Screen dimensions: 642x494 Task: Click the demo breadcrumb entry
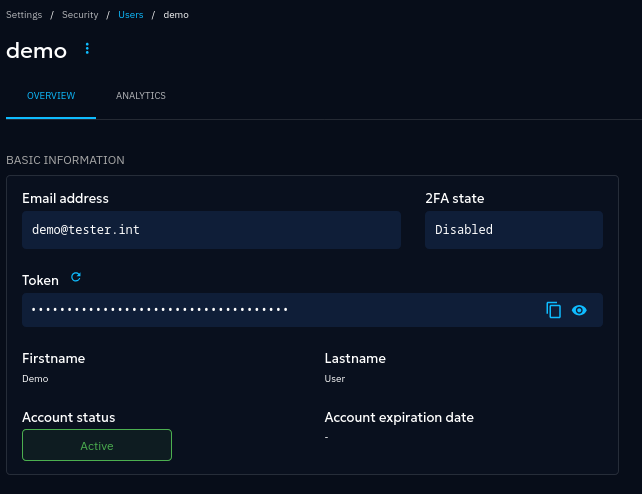click(x=176, y=15)
